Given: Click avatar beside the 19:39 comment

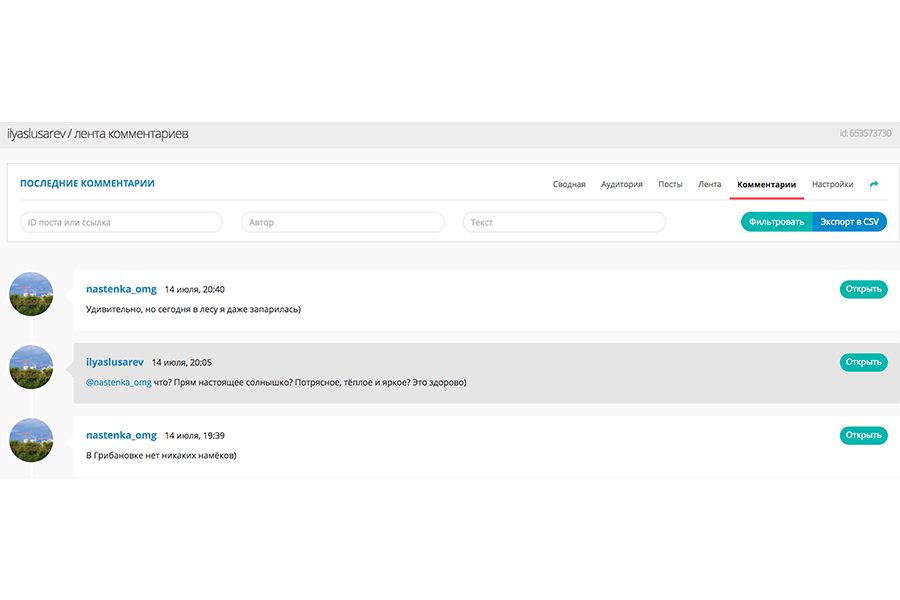Looking at the screenshot, I should pos(32,440).
